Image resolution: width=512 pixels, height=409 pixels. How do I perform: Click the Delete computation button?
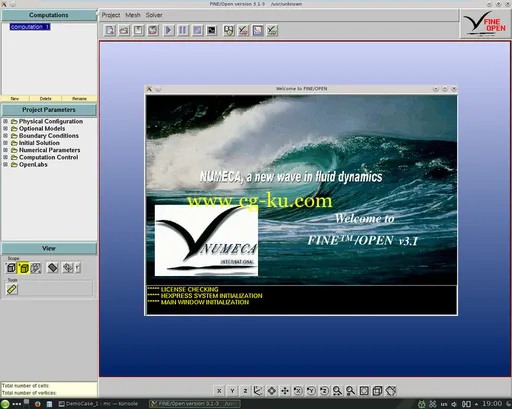coord(45,99)
